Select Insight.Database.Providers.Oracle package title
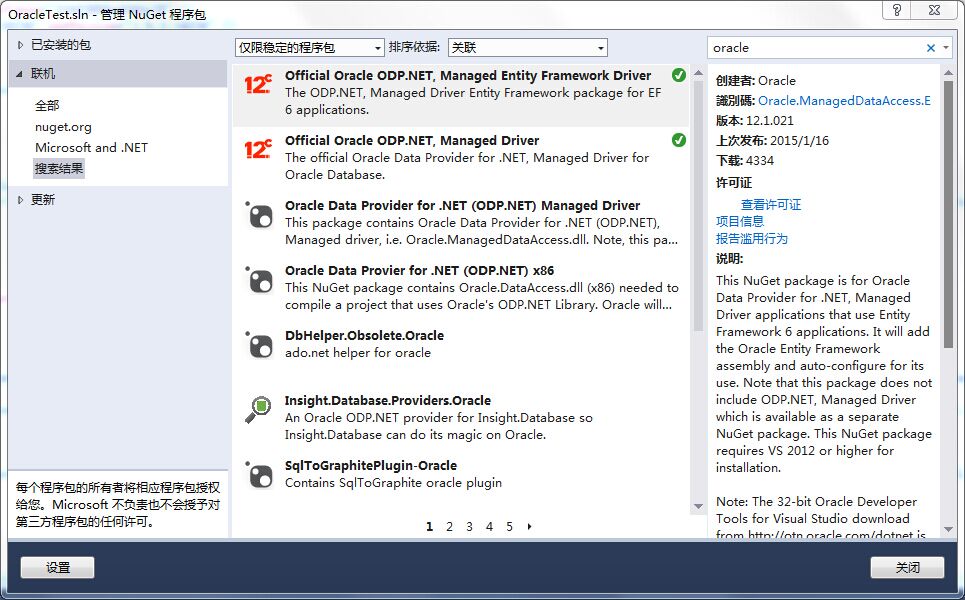The height and width of the screenshot is (600, 965). click(388, 401)
